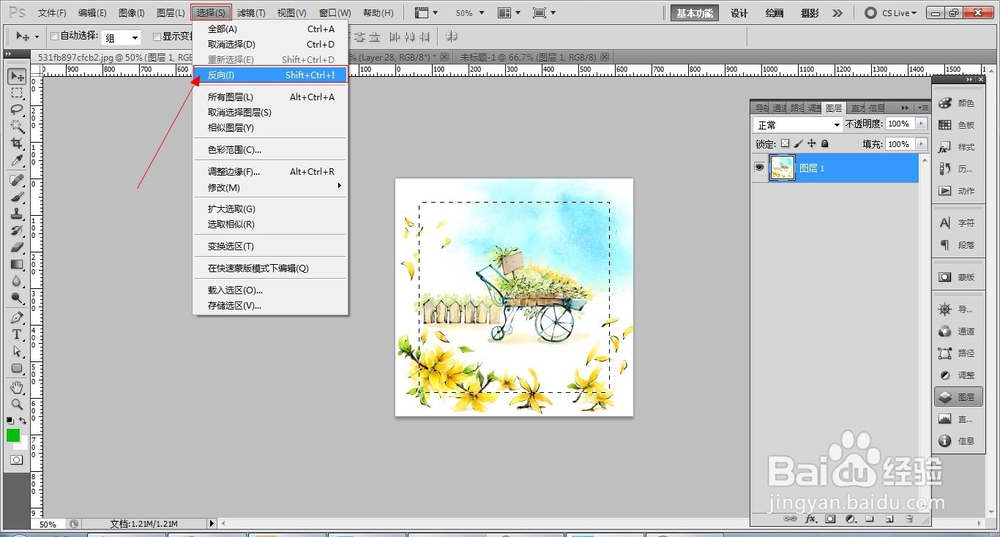
Task: Open the 动作 actions panel
Action: coord(957,191)
